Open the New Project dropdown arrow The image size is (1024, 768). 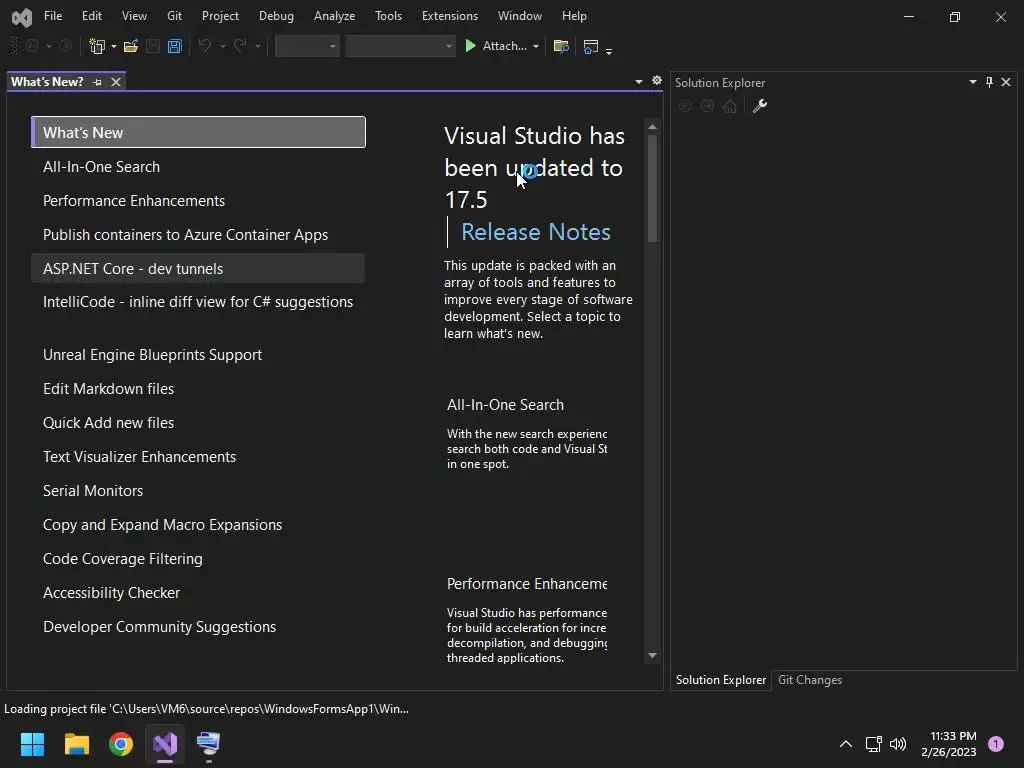pos(114,46)
